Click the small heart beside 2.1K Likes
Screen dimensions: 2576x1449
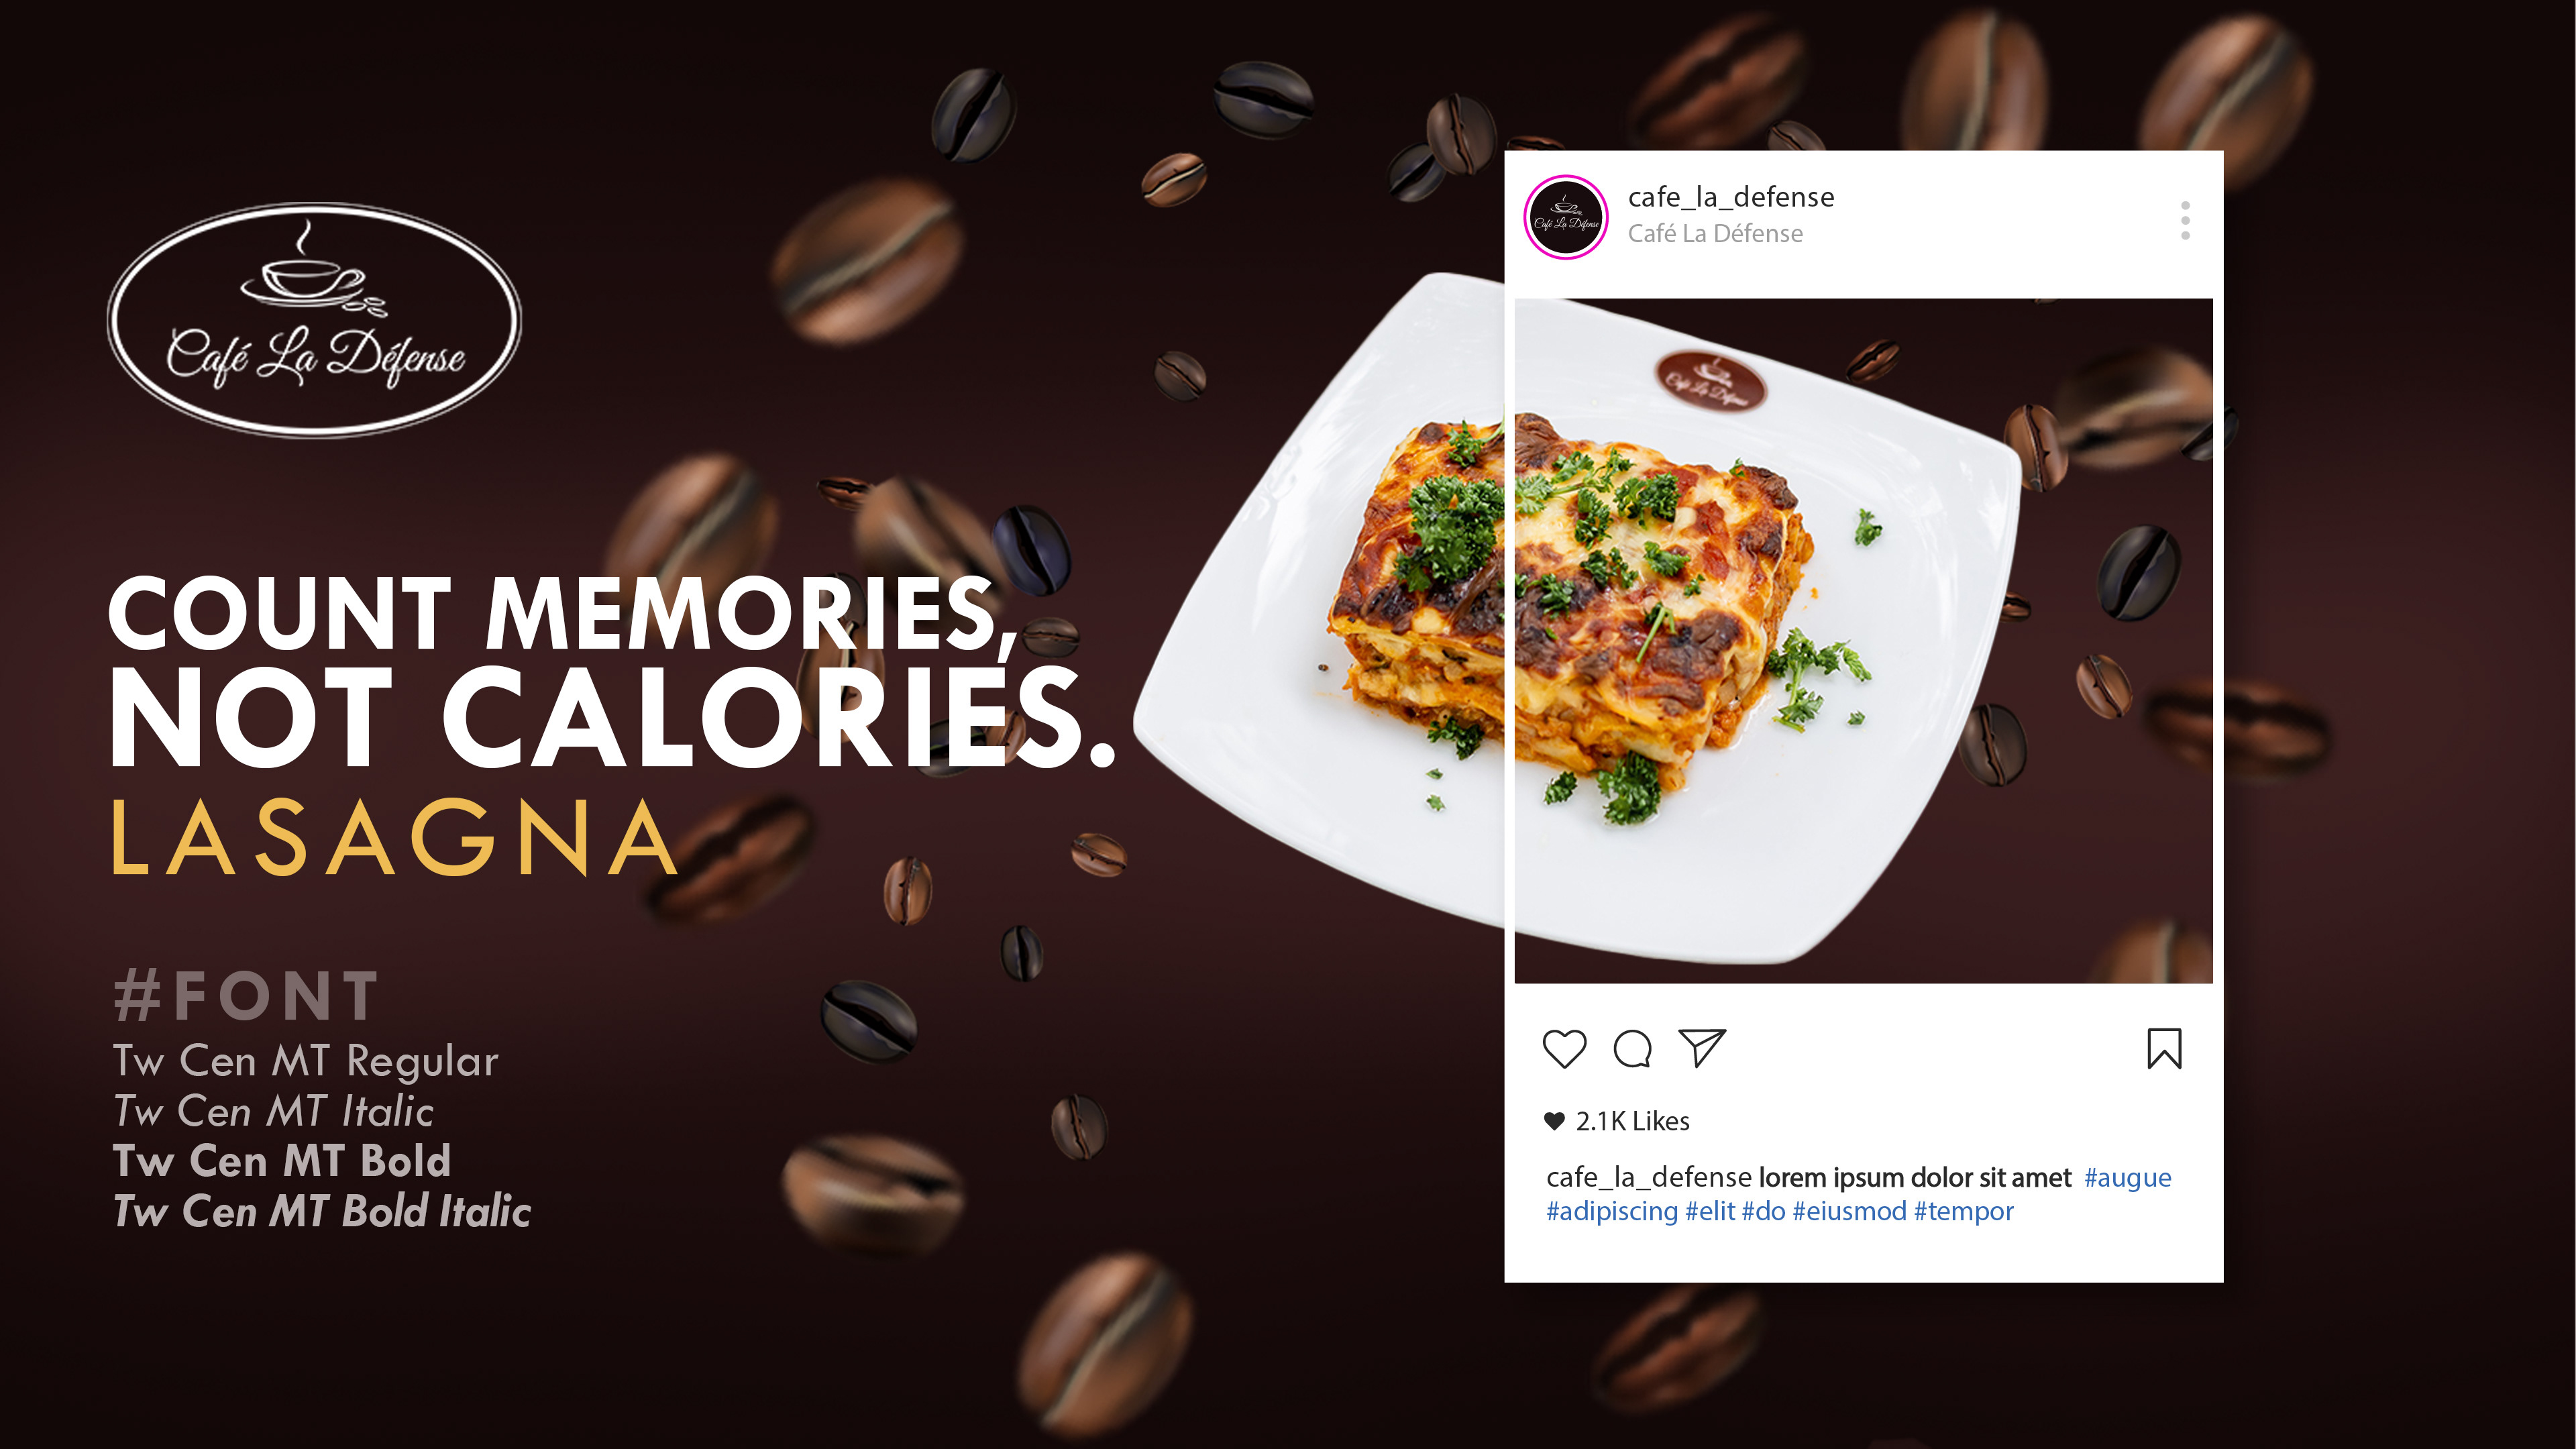coord(1554,1121)
